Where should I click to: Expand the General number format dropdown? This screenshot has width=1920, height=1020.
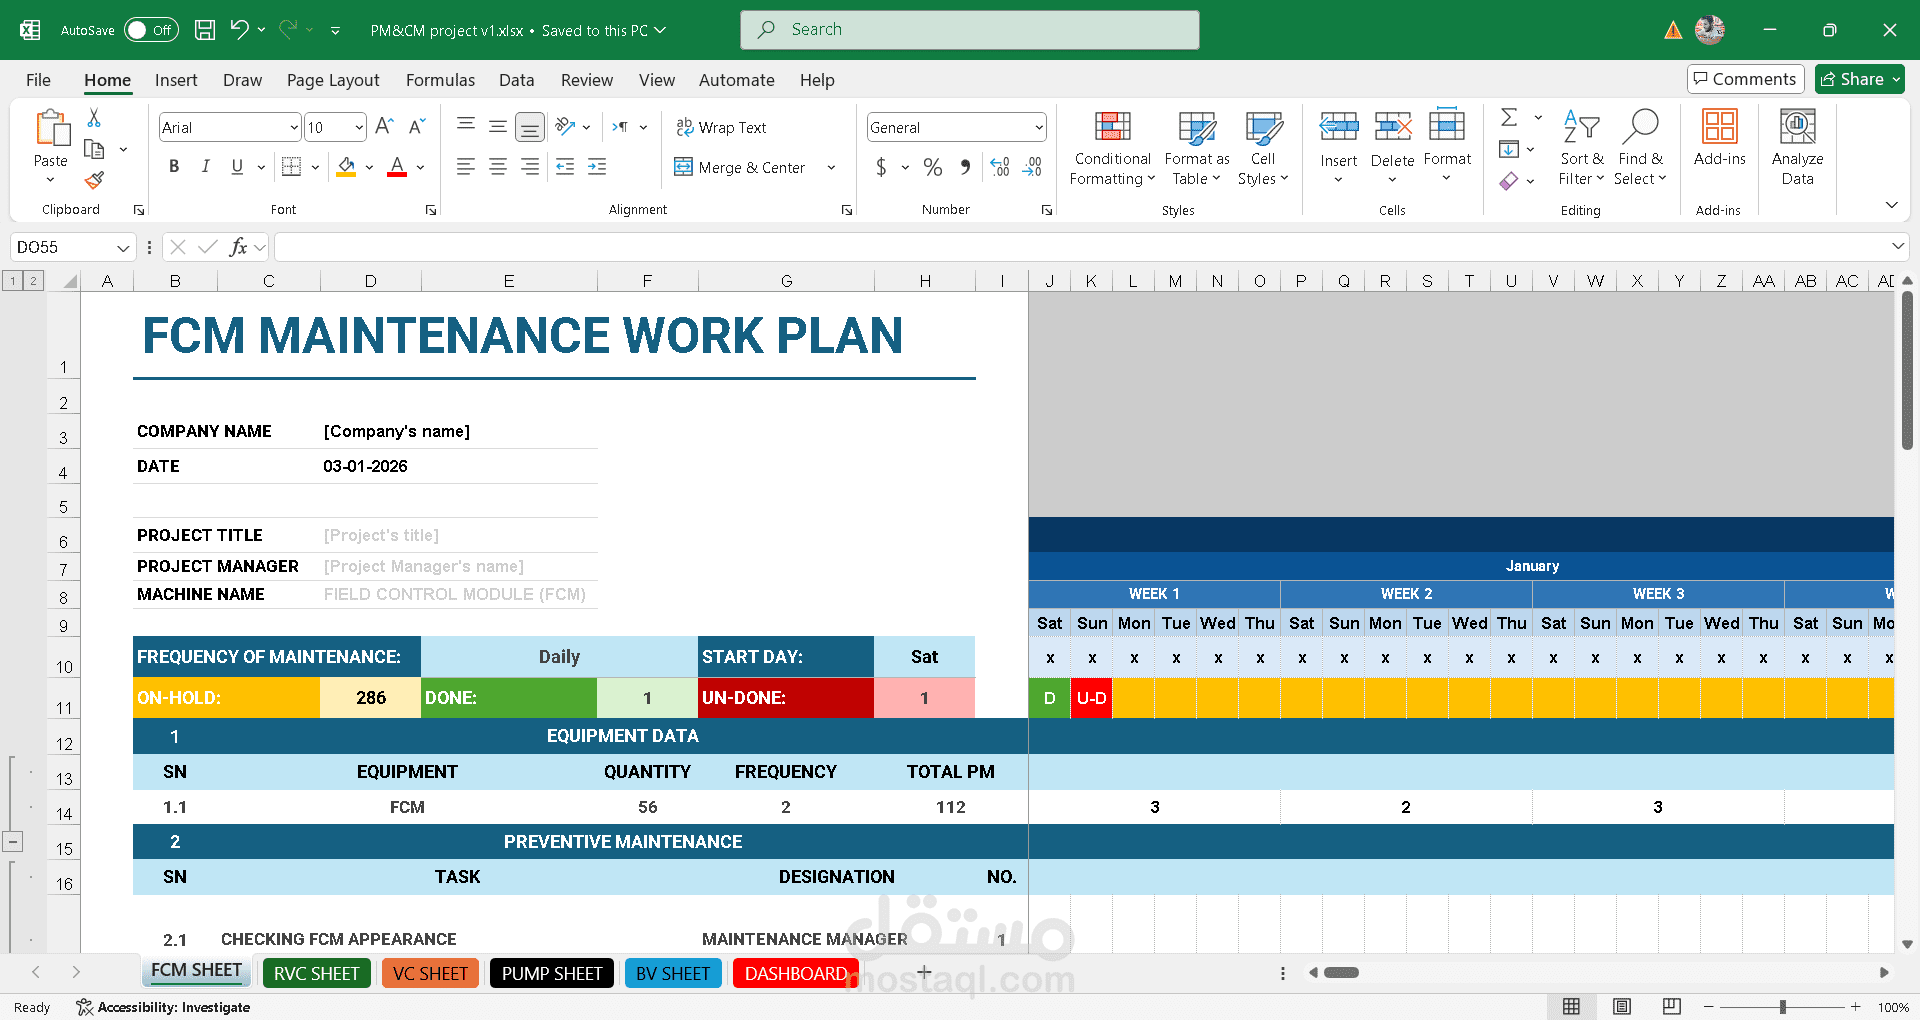click(x=1039, y=127)
